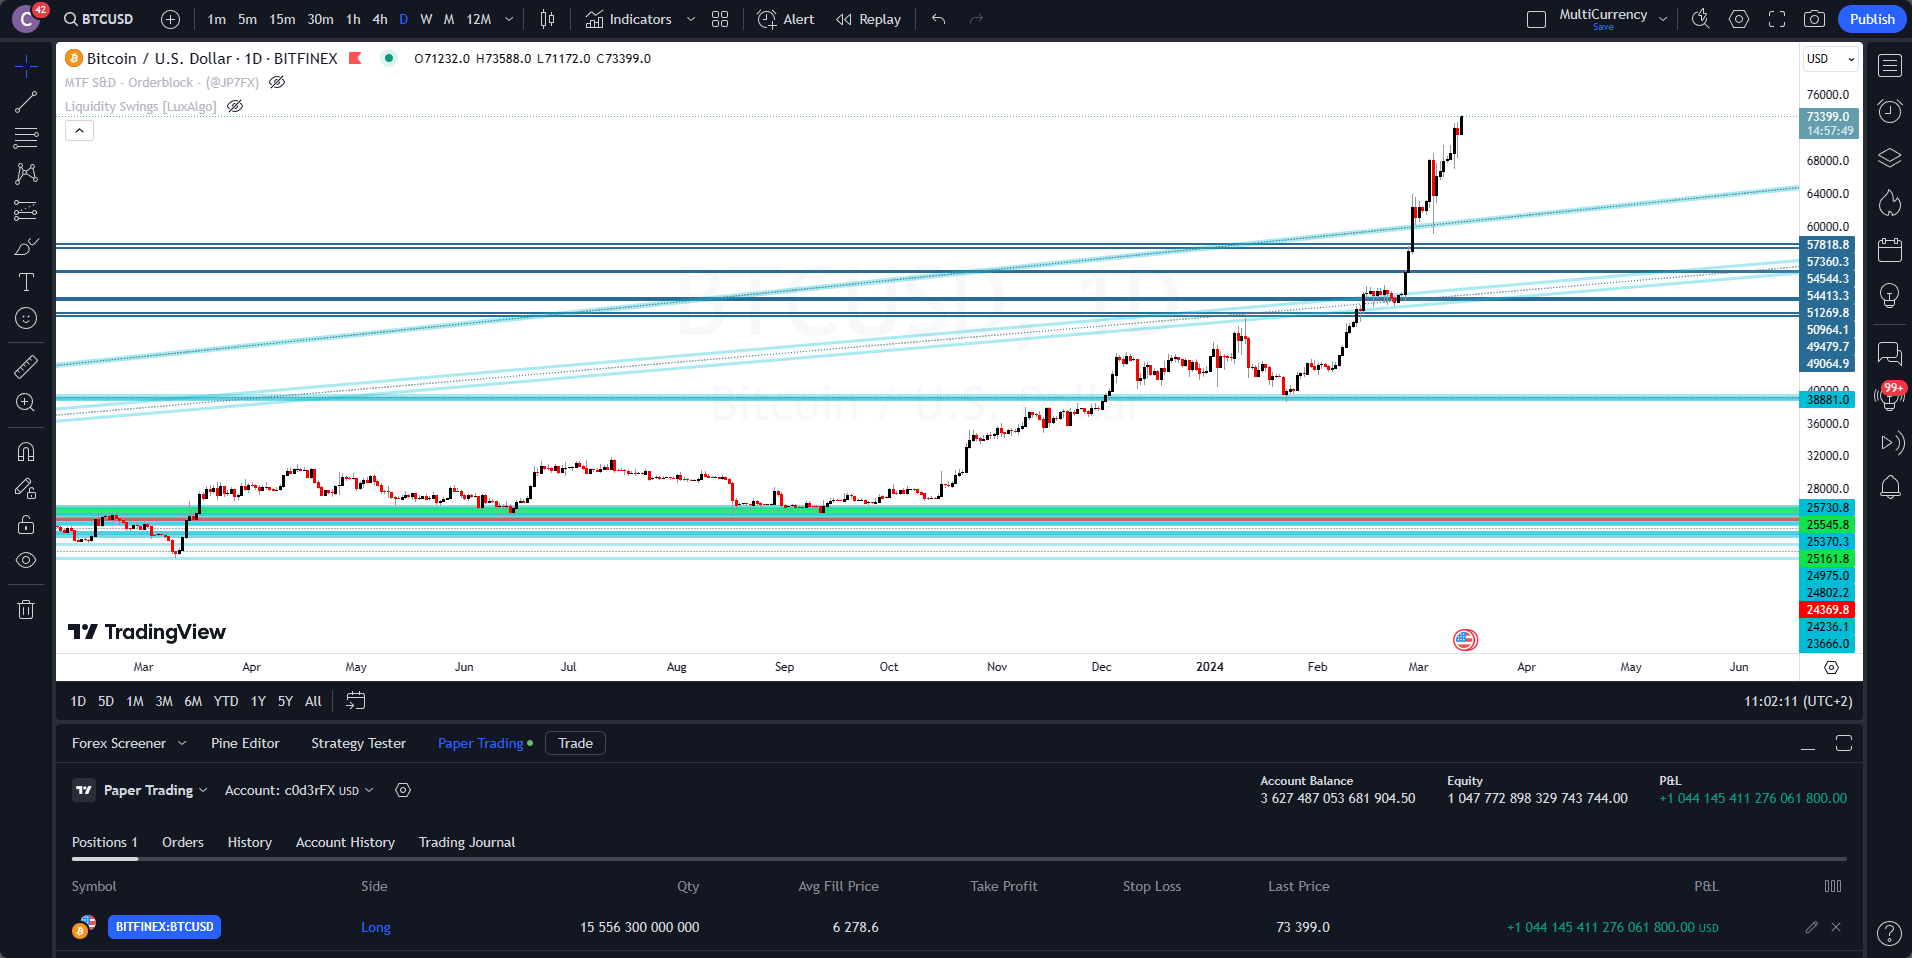Open the watchlist panel
This screenshot has width=1912, height=958.
tap(1889, 66)
